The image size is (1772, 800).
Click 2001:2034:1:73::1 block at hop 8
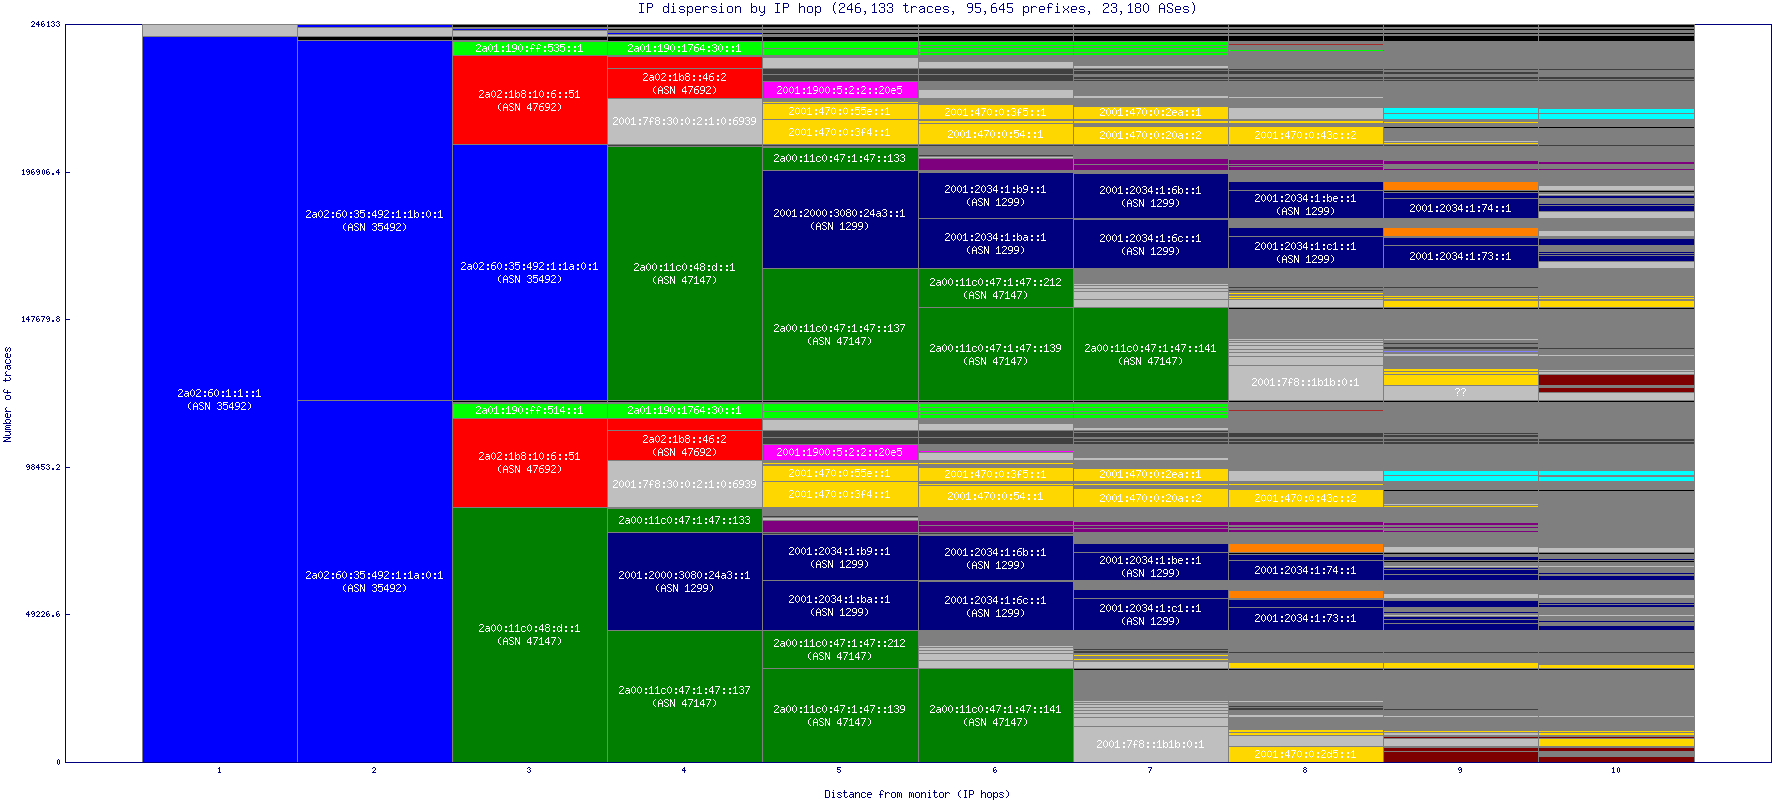click(1305, 618)
